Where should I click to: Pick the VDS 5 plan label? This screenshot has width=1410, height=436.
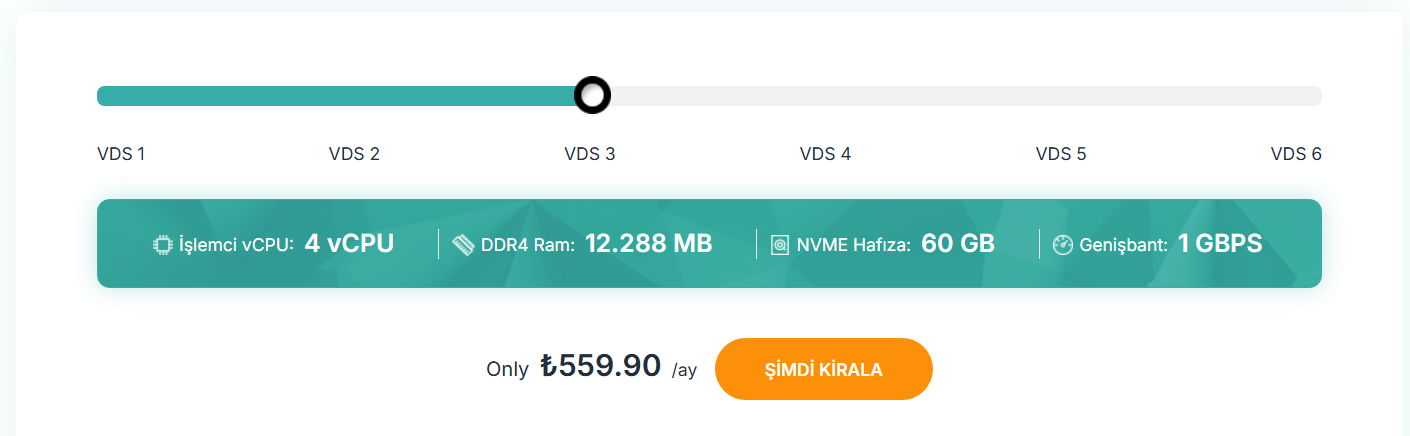(x=1061, y=154)
